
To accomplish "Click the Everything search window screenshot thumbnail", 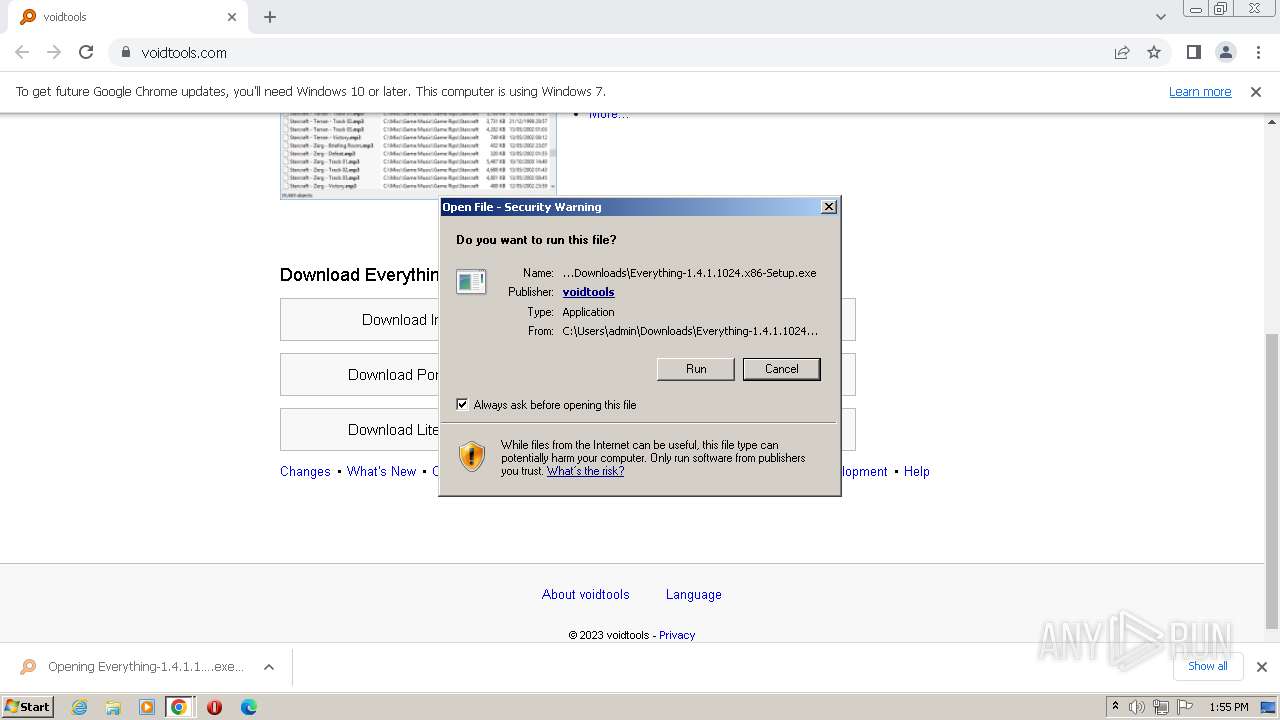I will [418, 156].
